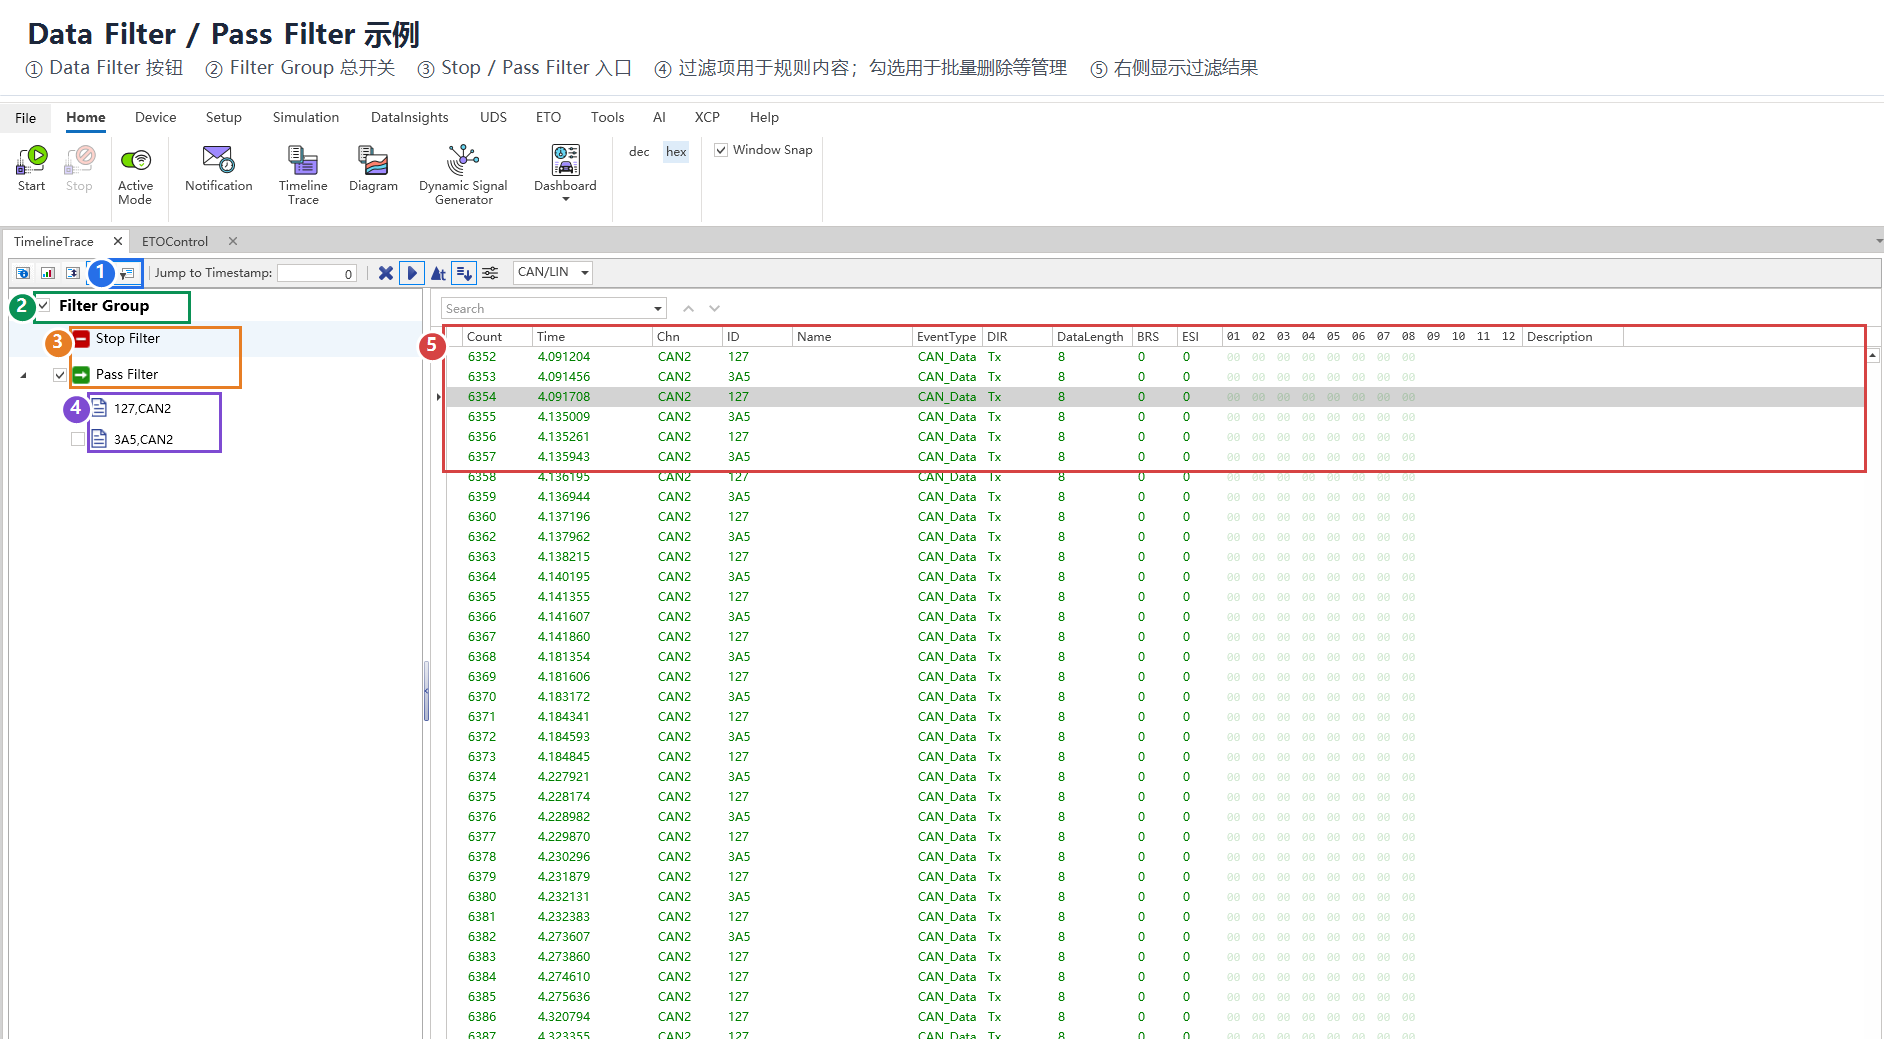Viewport: 1884px width, 1039px height.
Task: Switch to the ETOControl document tab
Action: click(175, 242)
